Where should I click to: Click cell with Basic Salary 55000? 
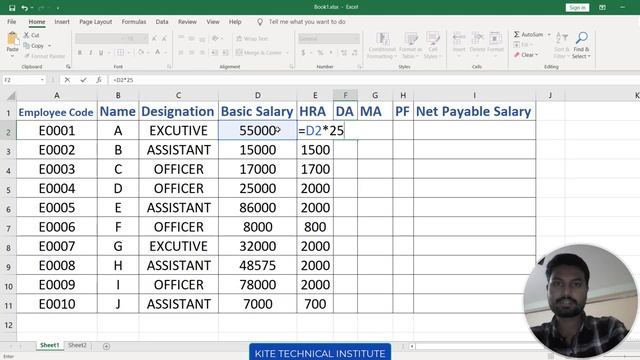(x=258, y=131)
